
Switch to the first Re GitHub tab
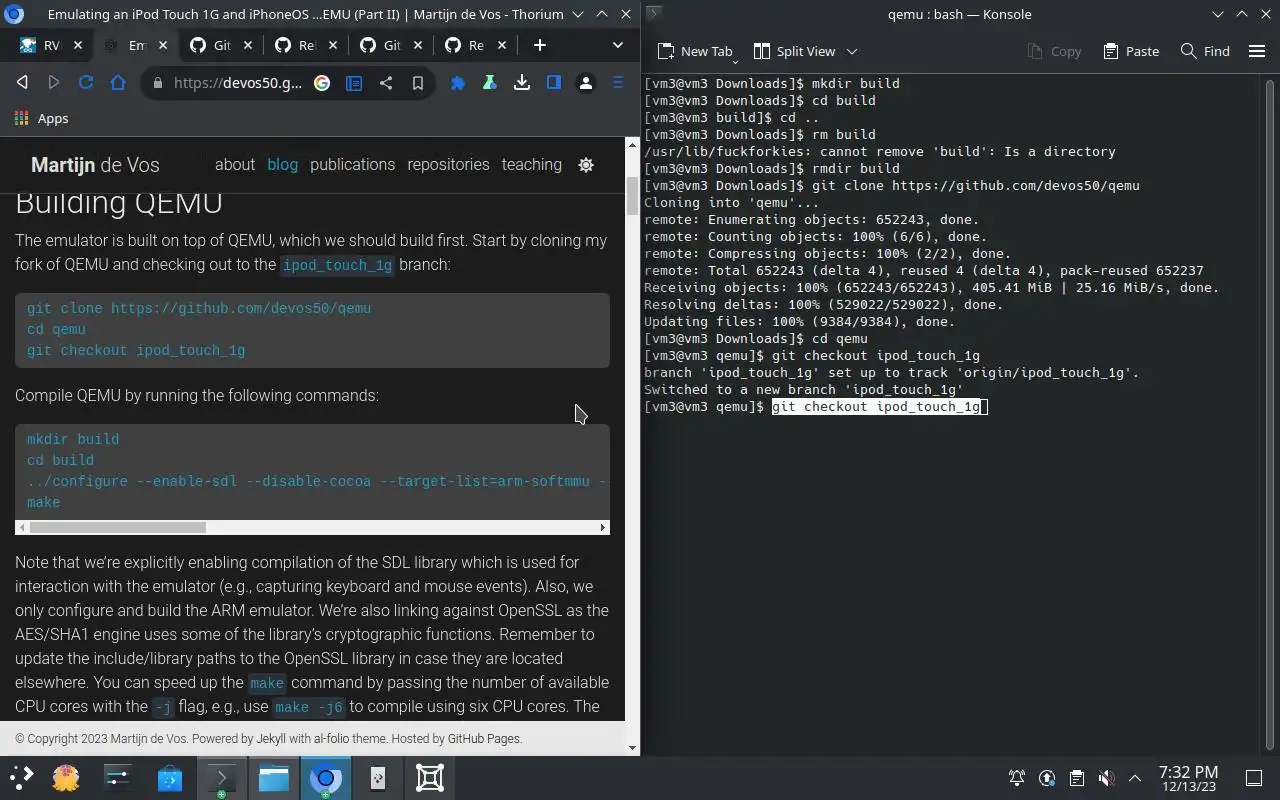pyautogui.click(x=296, y=45)
